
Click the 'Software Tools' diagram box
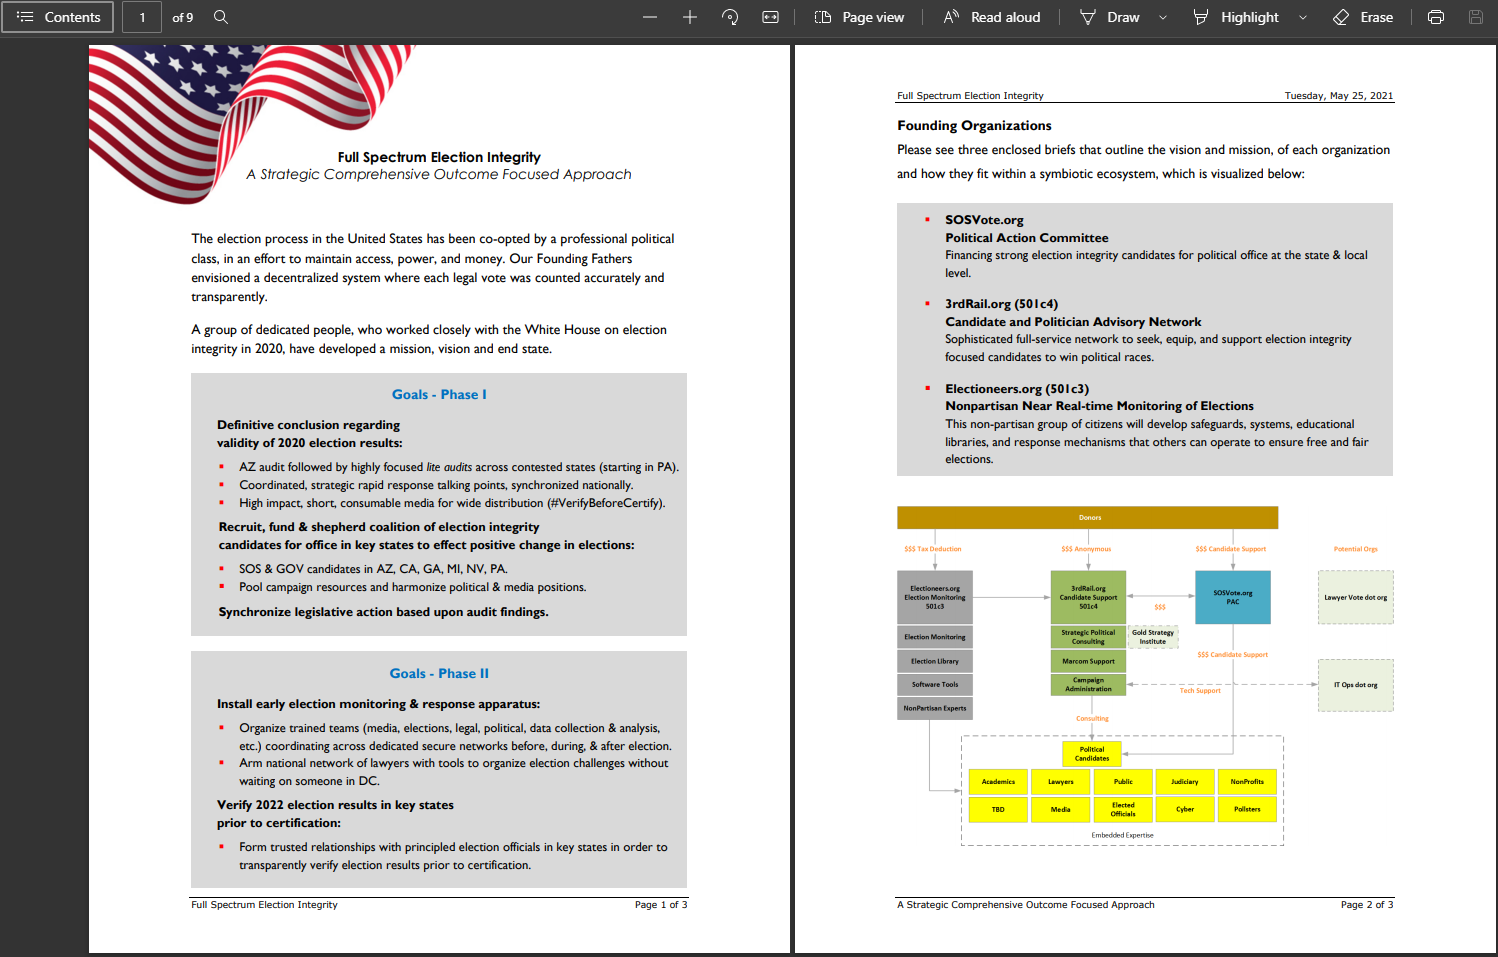[x=935, y=685]
